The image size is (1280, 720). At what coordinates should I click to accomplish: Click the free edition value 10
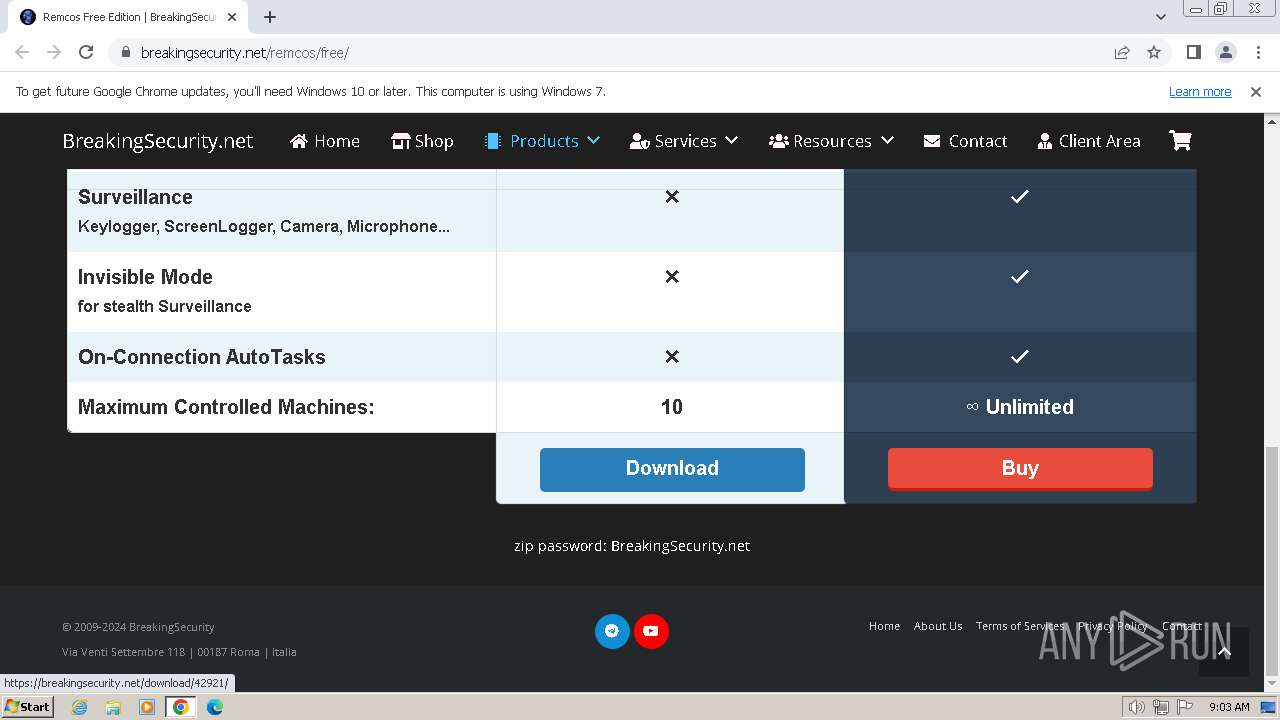(x=672, y=407)
